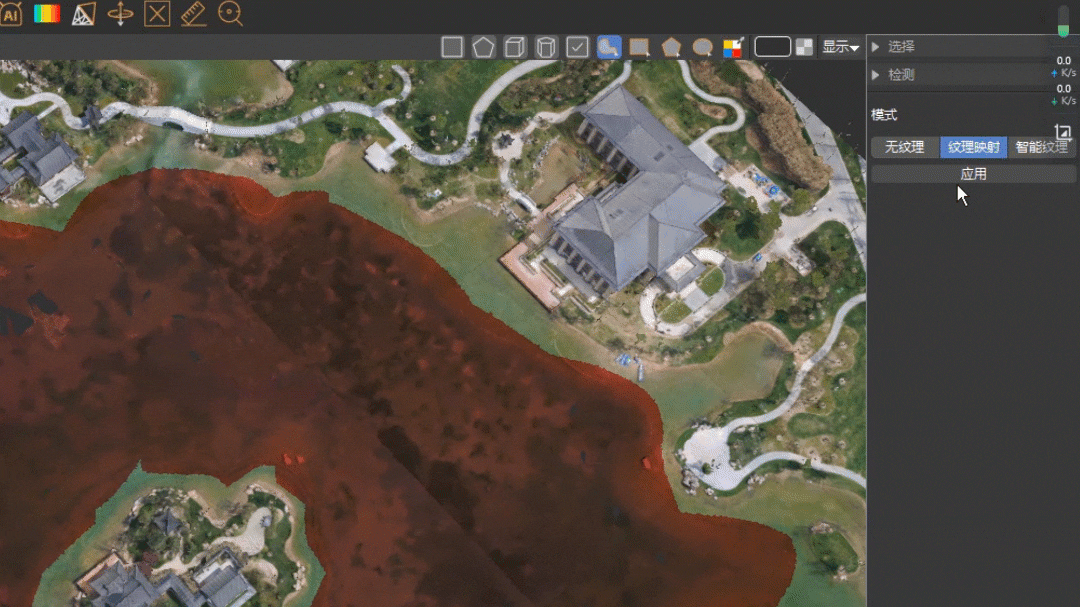
Task: Click the 应用 apply button
Action: (973, 174)
